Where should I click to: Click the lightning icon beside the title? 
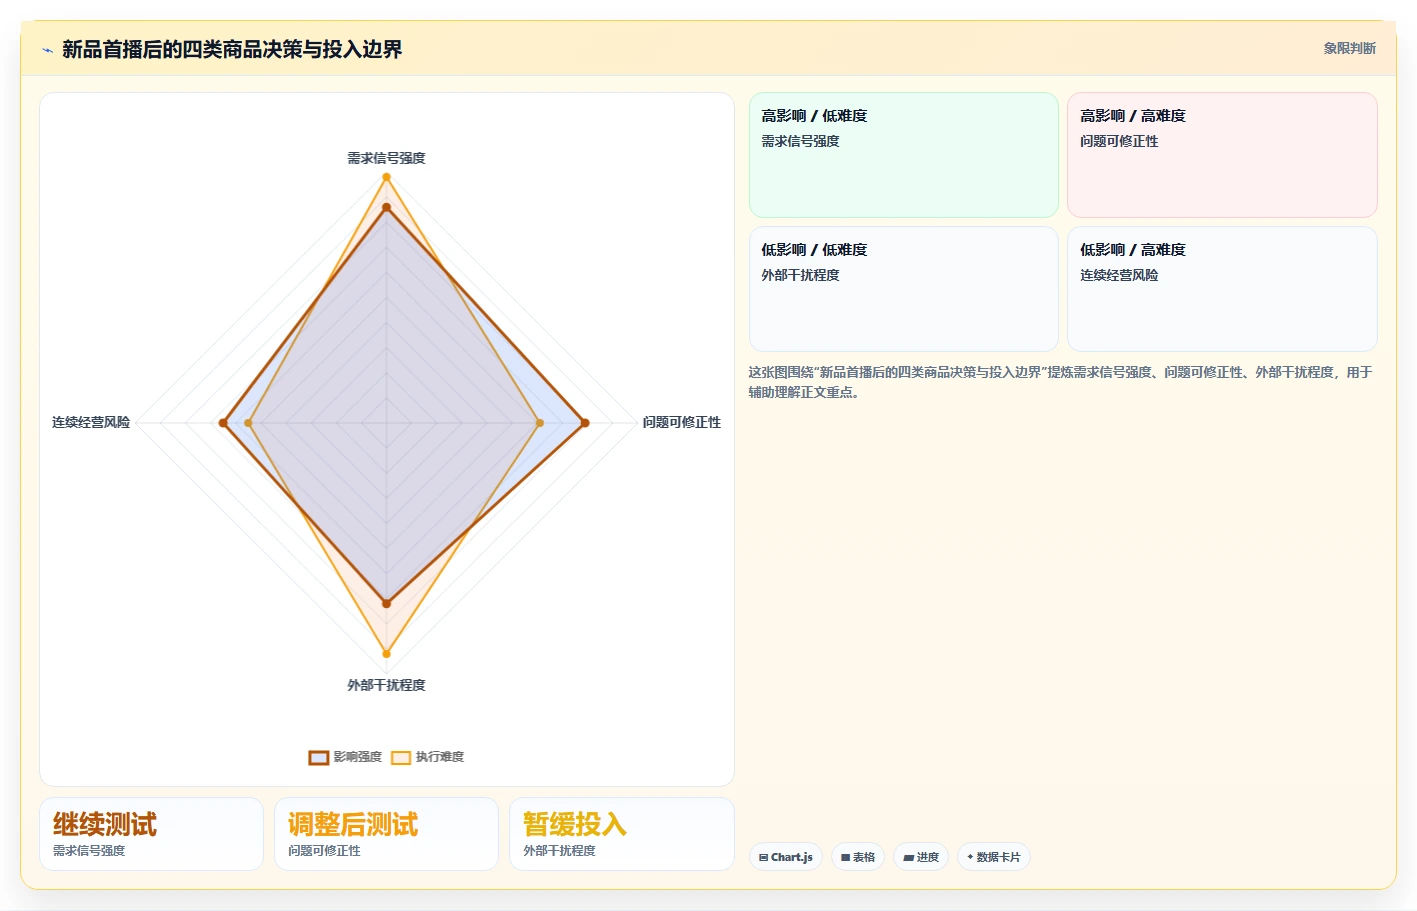click(47, 50)
